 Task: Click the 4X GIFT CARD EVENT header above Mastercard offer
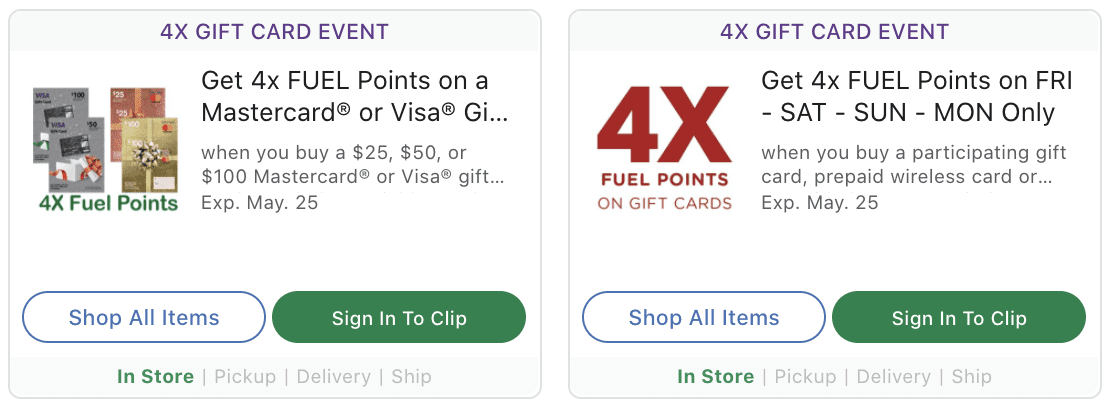pyautogui.click(x=274, y=31)
